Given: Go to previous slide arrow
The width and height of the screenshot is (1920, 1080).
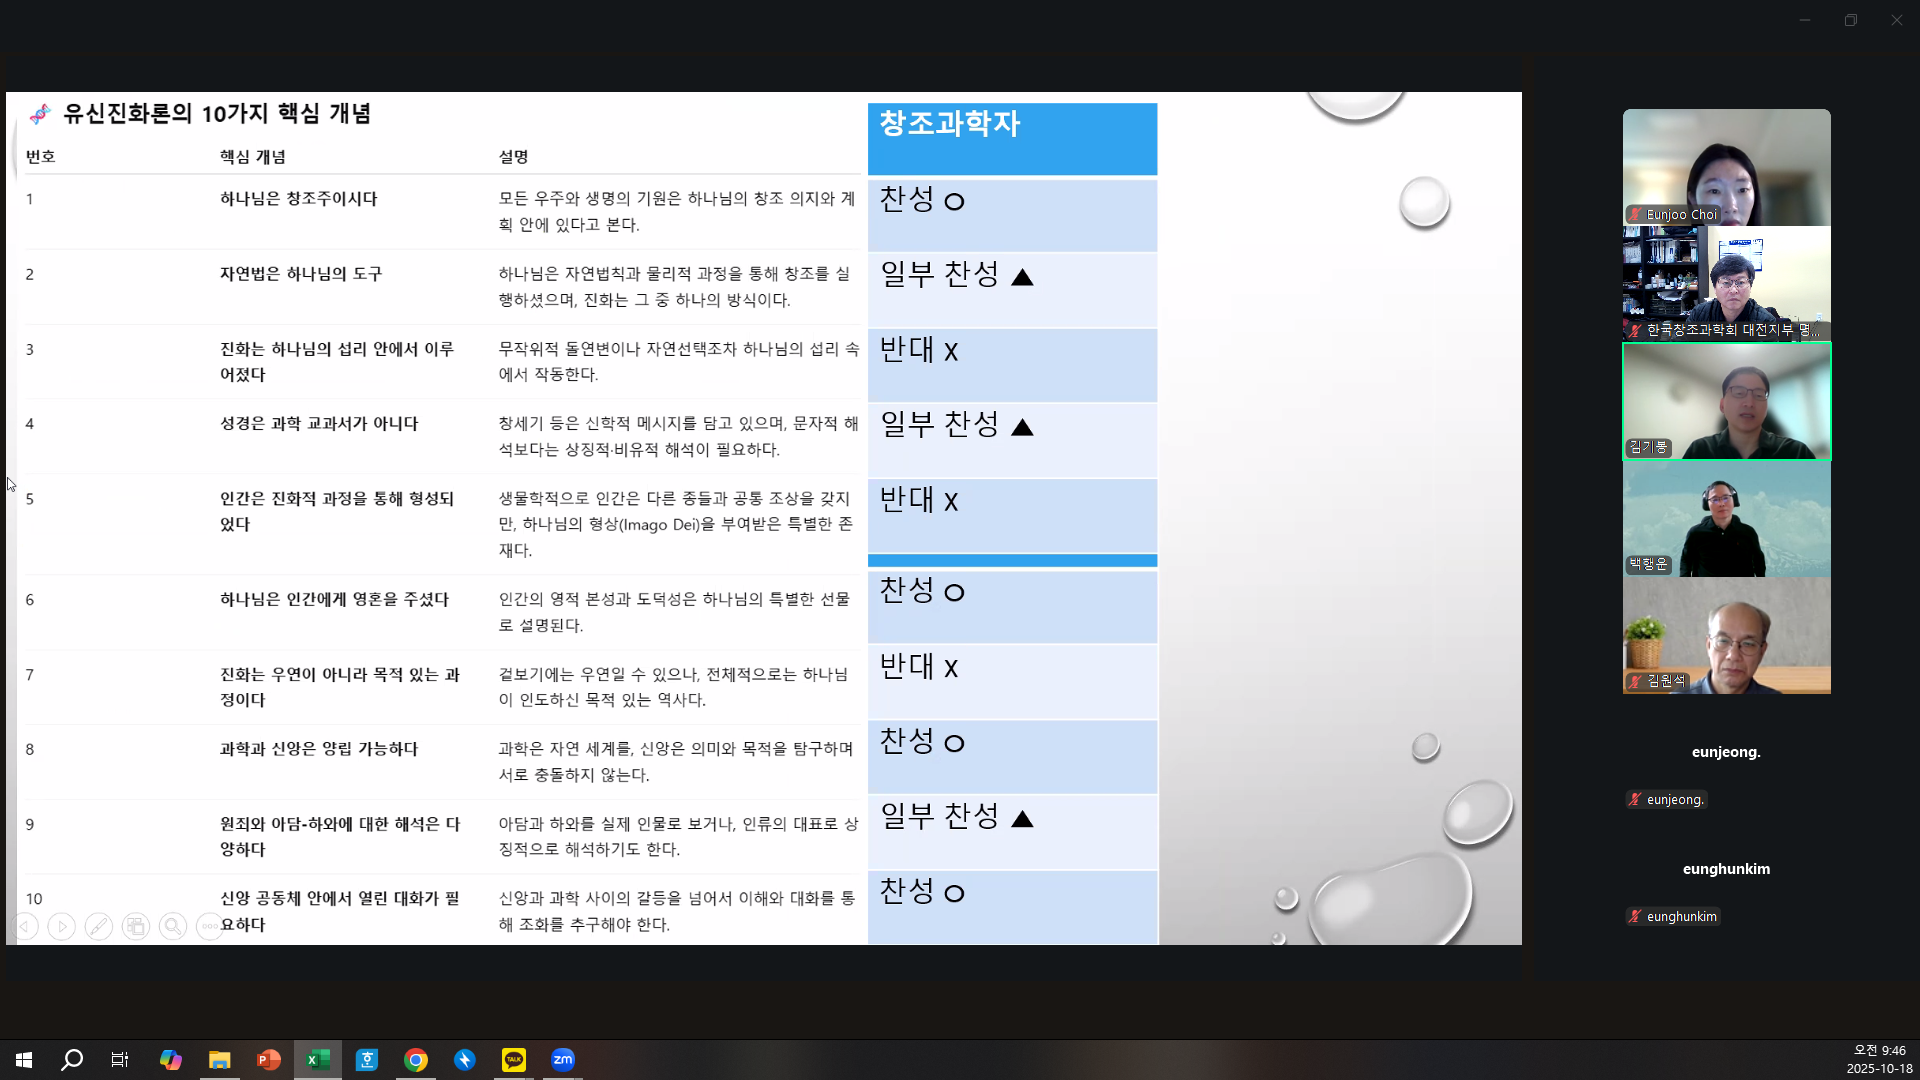Looking at the screenshot, I should pos(25,927).
